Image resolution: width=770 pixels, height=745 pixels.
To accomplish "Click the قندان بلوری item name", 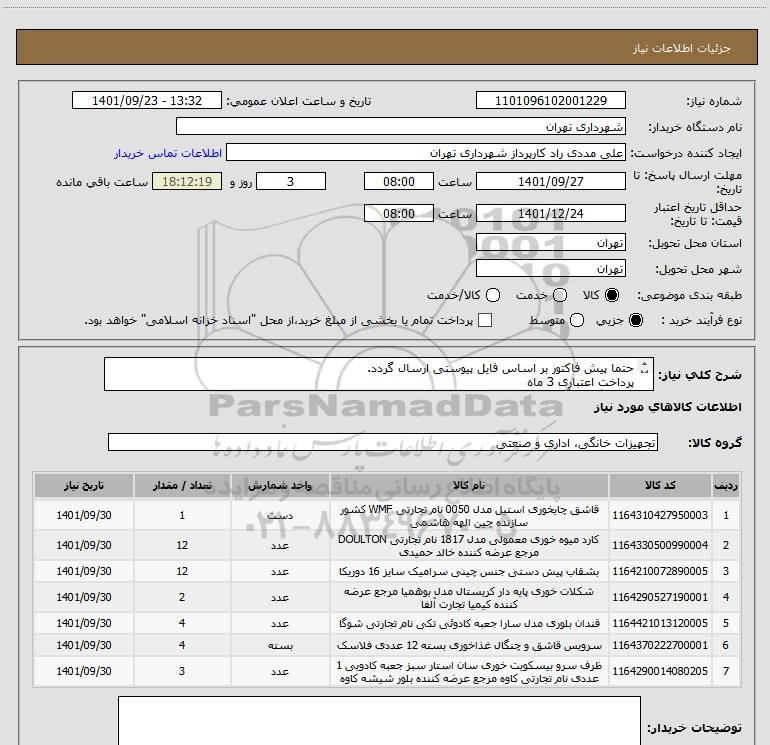I will coord(469,624).
